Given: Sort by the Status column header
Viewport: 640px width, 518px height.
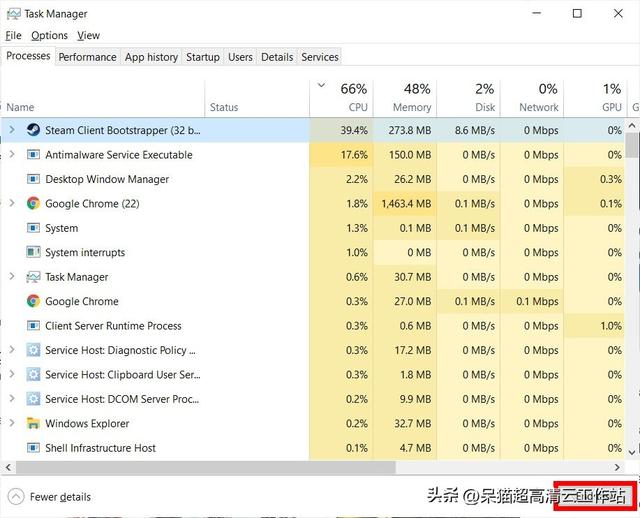Looking at the screenshot, I should 257,98.
